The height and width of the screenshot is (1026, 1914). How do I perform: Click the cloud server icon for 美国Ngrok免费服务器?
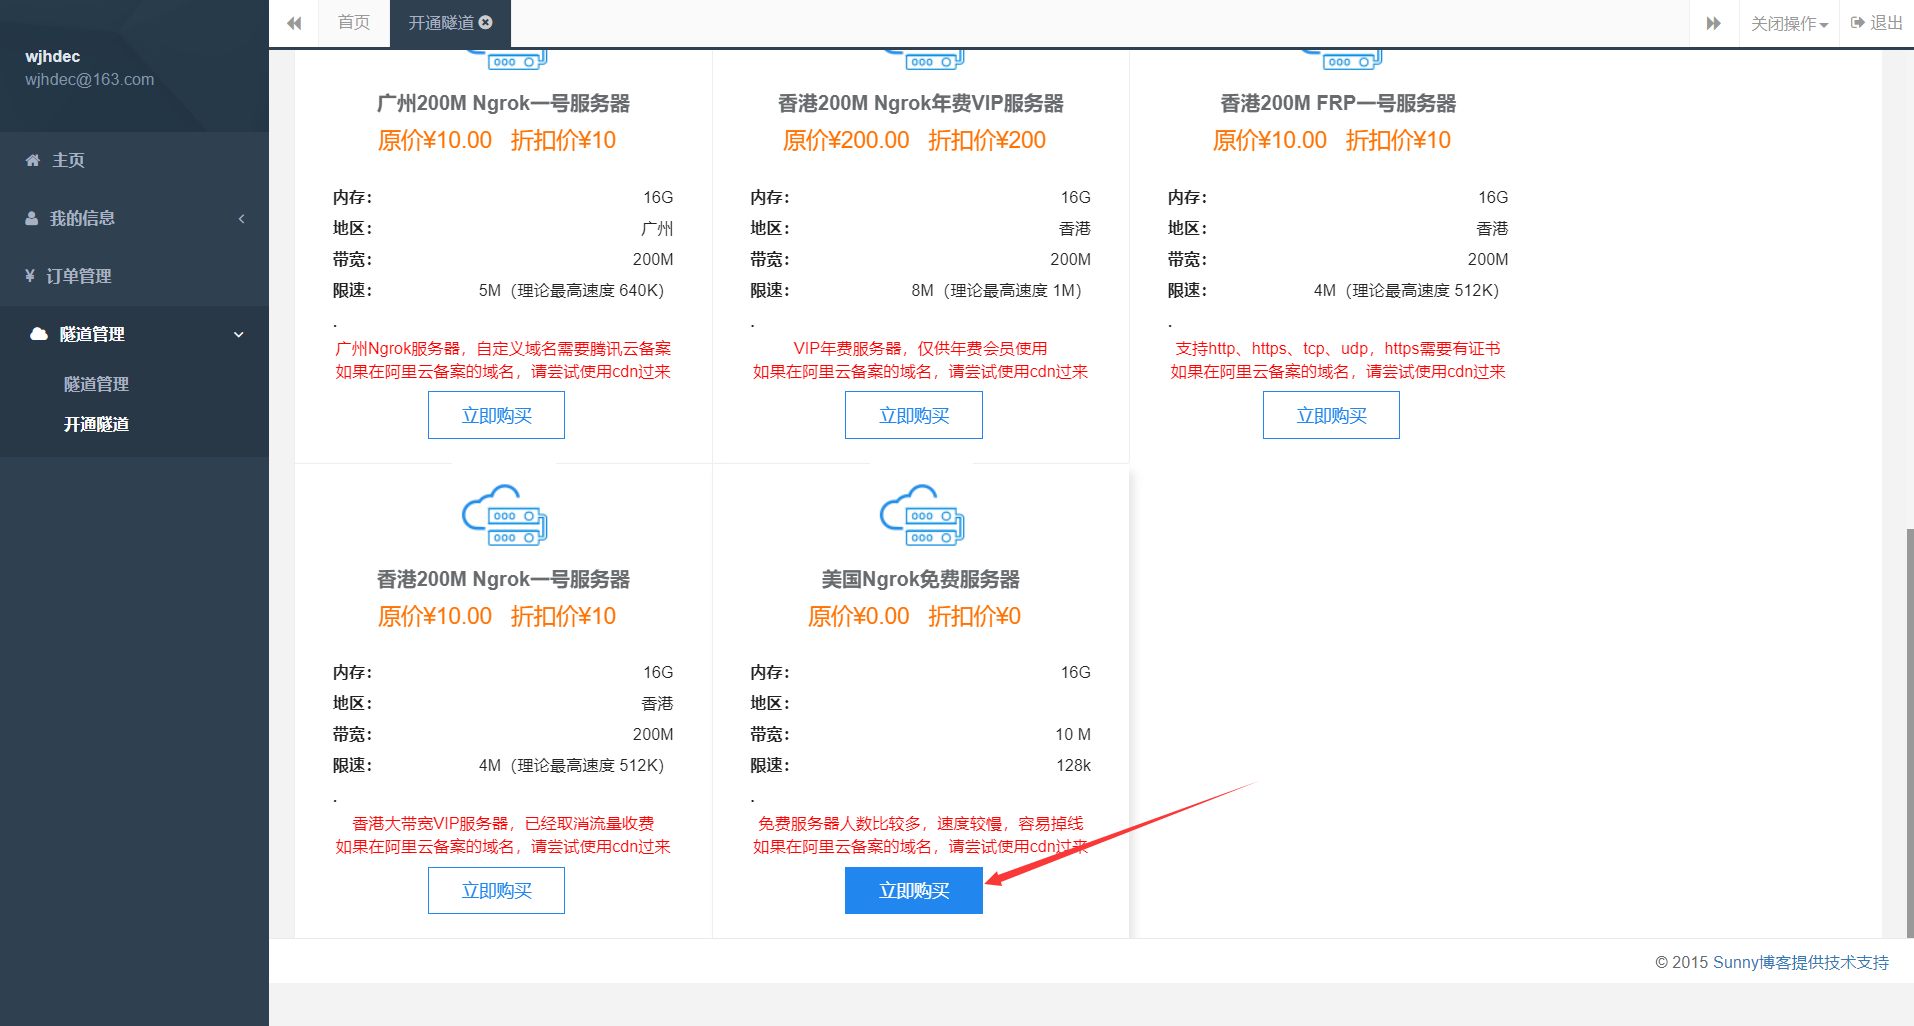coord(921,515)
